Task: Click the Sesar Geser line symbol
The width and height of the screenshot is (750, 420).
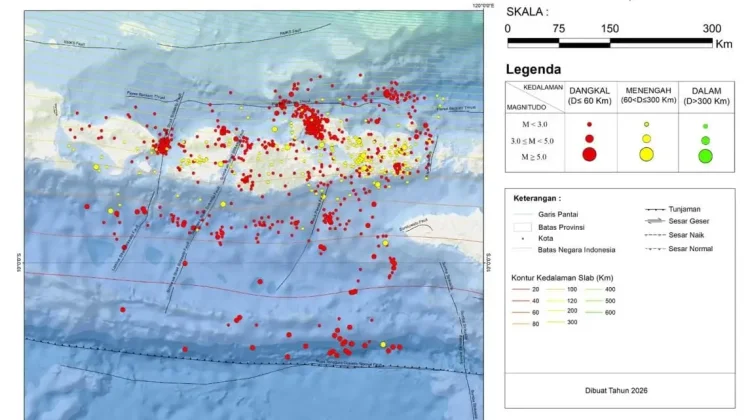Action: [x=655, y=221]
